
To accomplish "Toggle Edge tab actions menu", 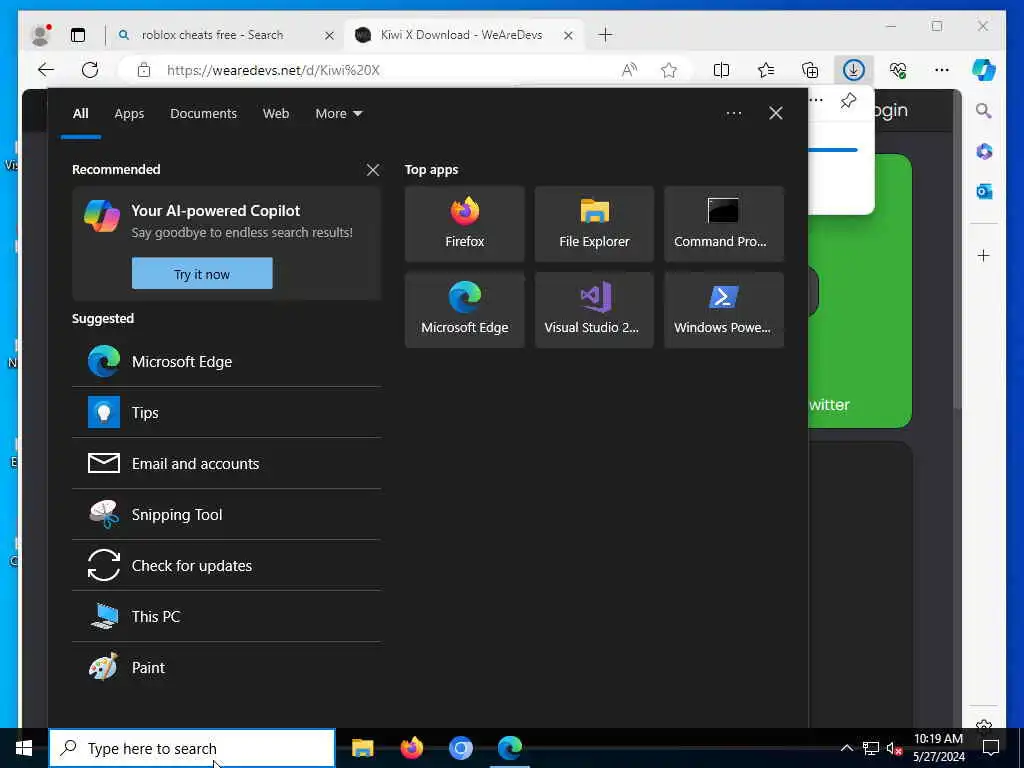I will (78, 35).
